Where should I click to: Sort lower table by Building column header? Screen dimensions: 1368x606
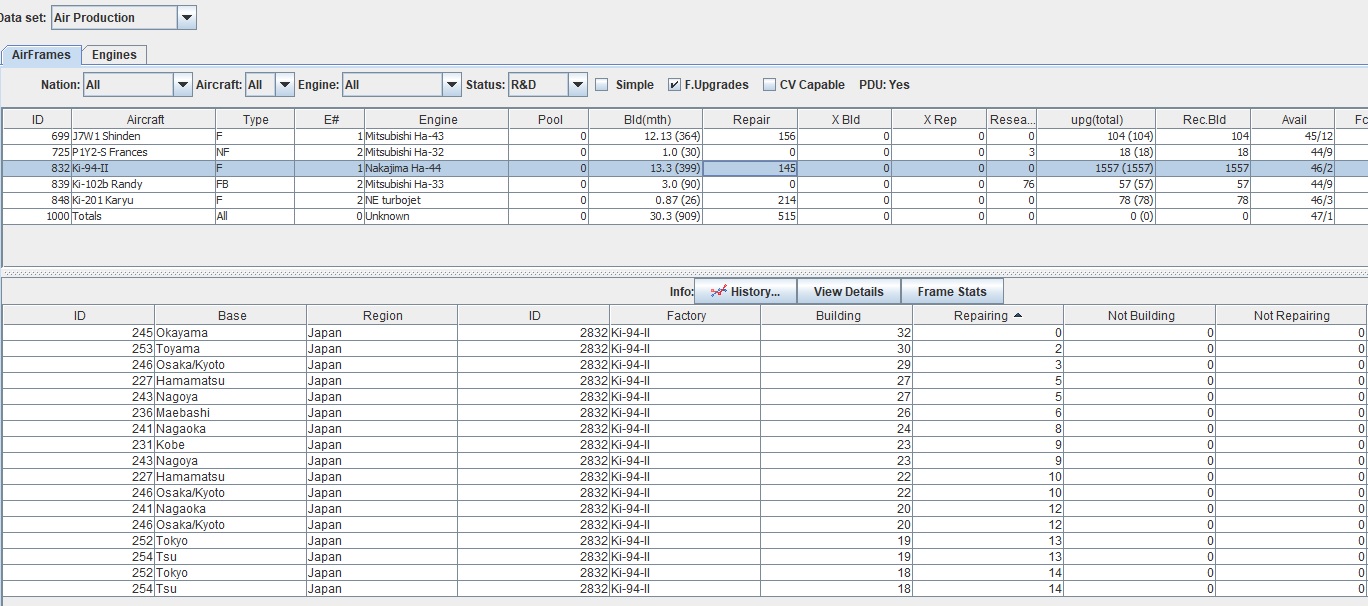(837, 315)
